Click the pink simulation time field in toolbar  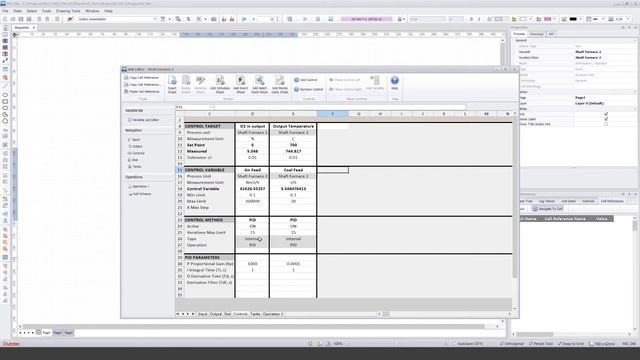pyautogui.click(x=367, y=19)
